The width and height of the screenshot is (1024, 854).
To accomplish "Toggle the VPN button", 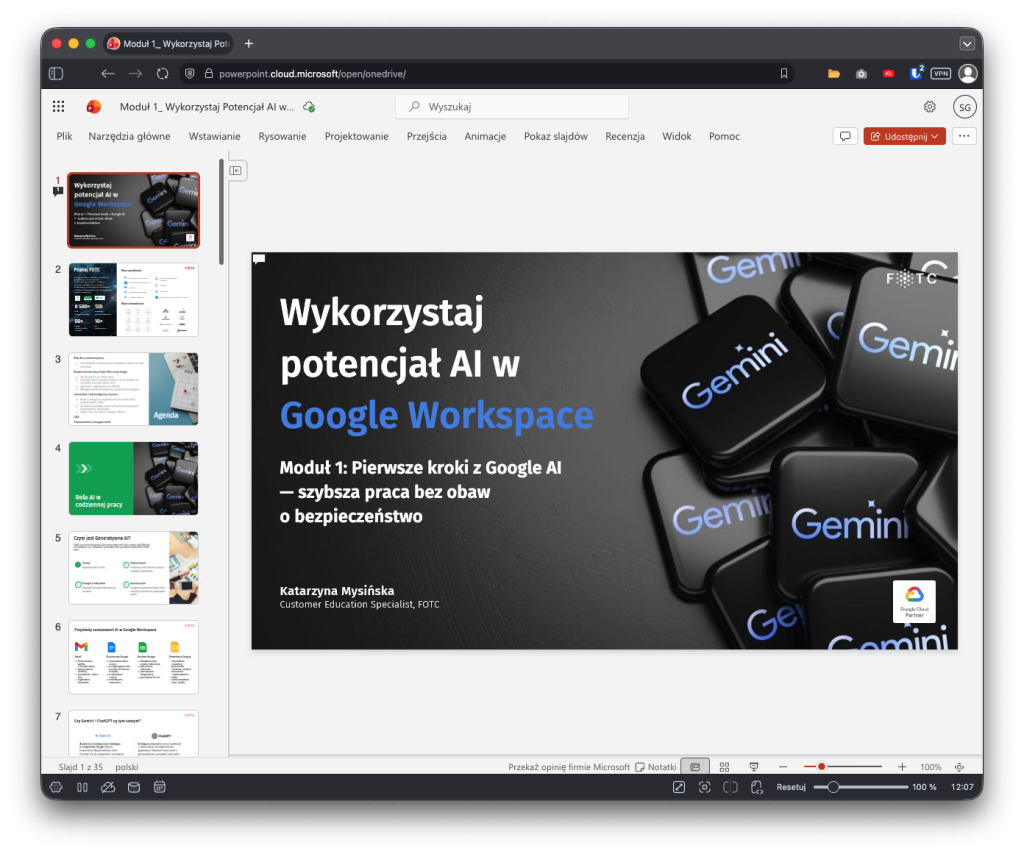I will 941,74.
